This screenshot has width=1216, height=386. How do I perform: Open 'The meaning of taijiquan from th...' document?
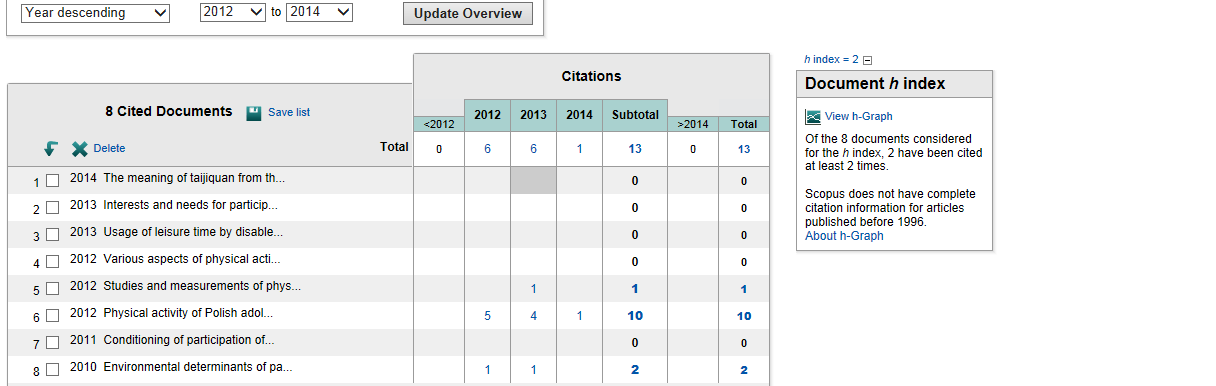coord(194,178)
